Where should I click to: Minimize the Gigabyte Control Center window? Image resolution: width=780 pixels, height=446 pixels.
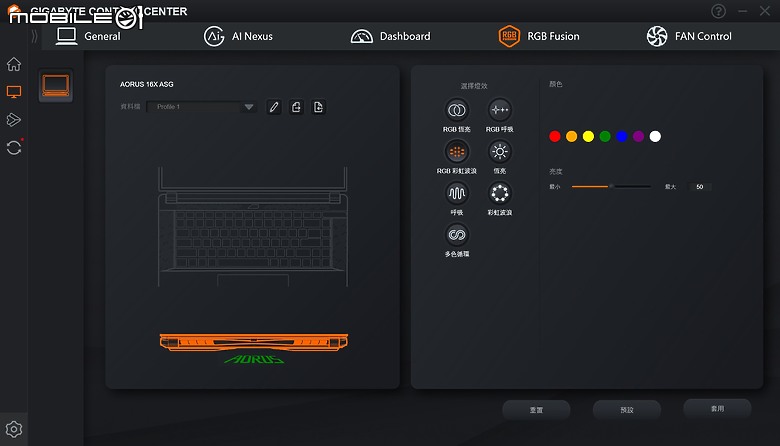743,11
